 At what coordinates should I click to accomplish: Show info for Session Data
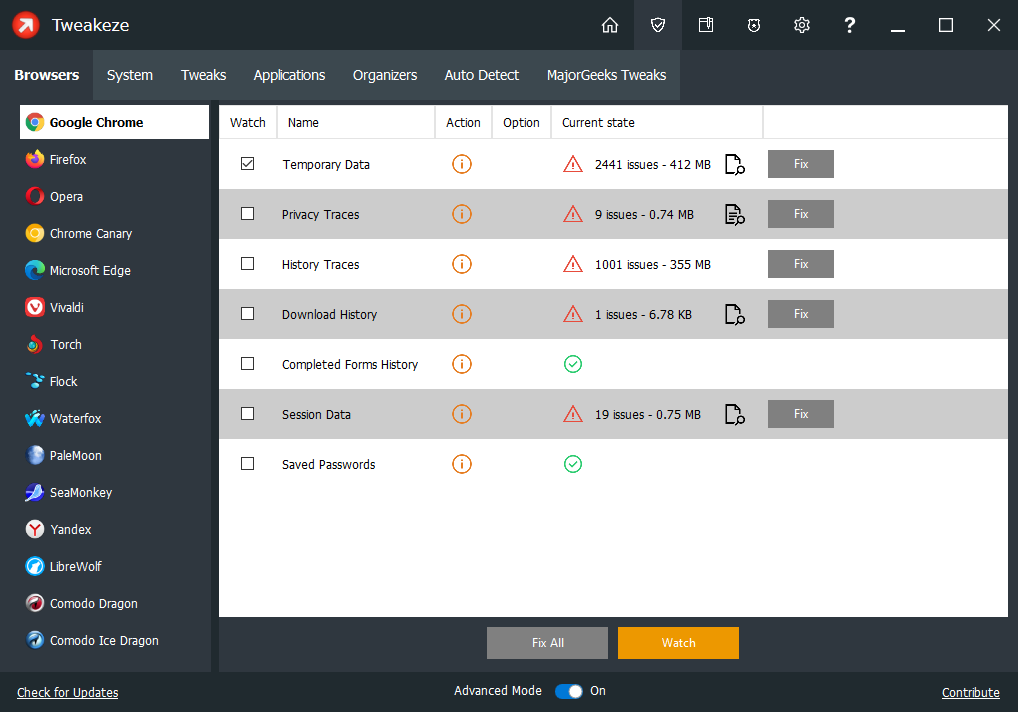click(462, 414)
